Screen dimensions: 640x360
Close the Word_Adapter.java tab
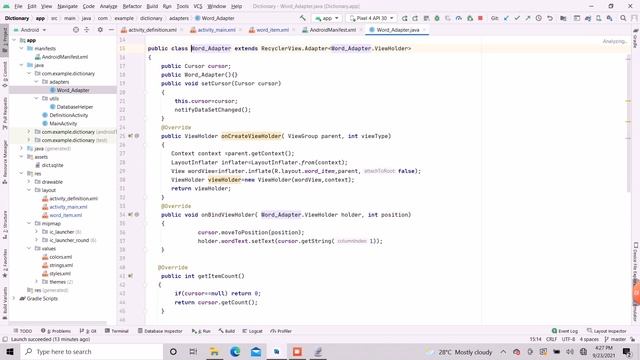pos(424,30)
